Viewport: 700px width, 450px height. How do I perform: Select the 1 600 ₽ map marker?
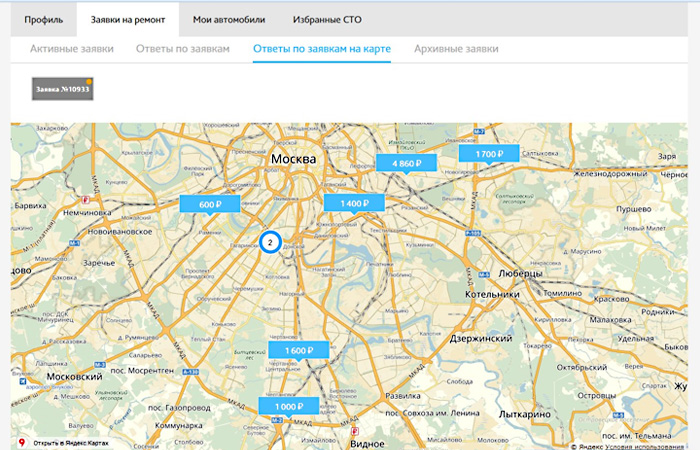coord(298,351)
